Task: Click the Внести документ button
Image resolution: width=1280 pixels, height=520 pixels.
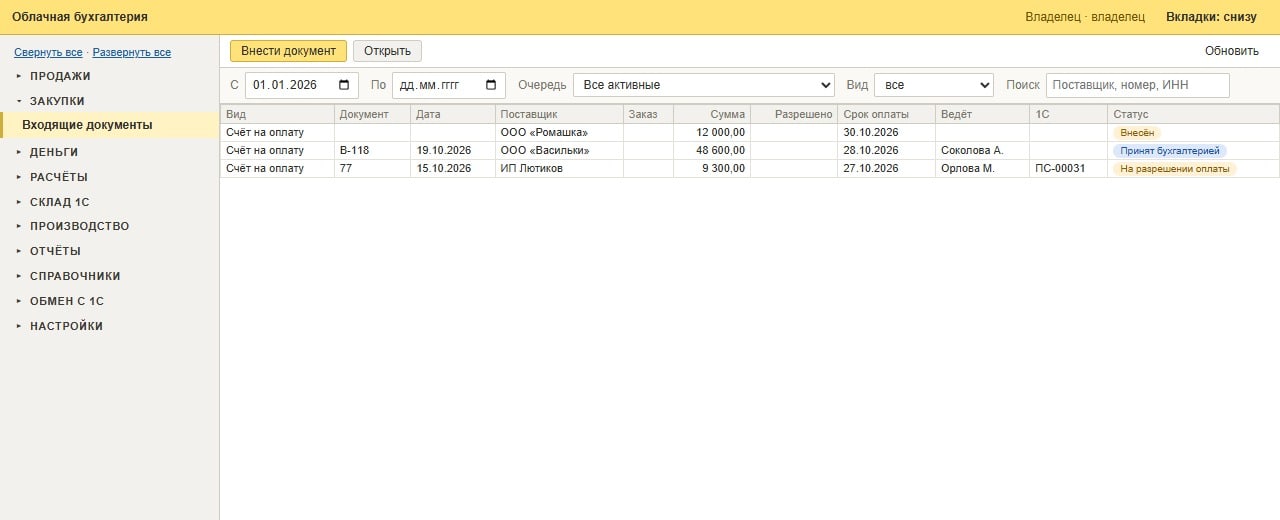Action: [x=288, y=51]
